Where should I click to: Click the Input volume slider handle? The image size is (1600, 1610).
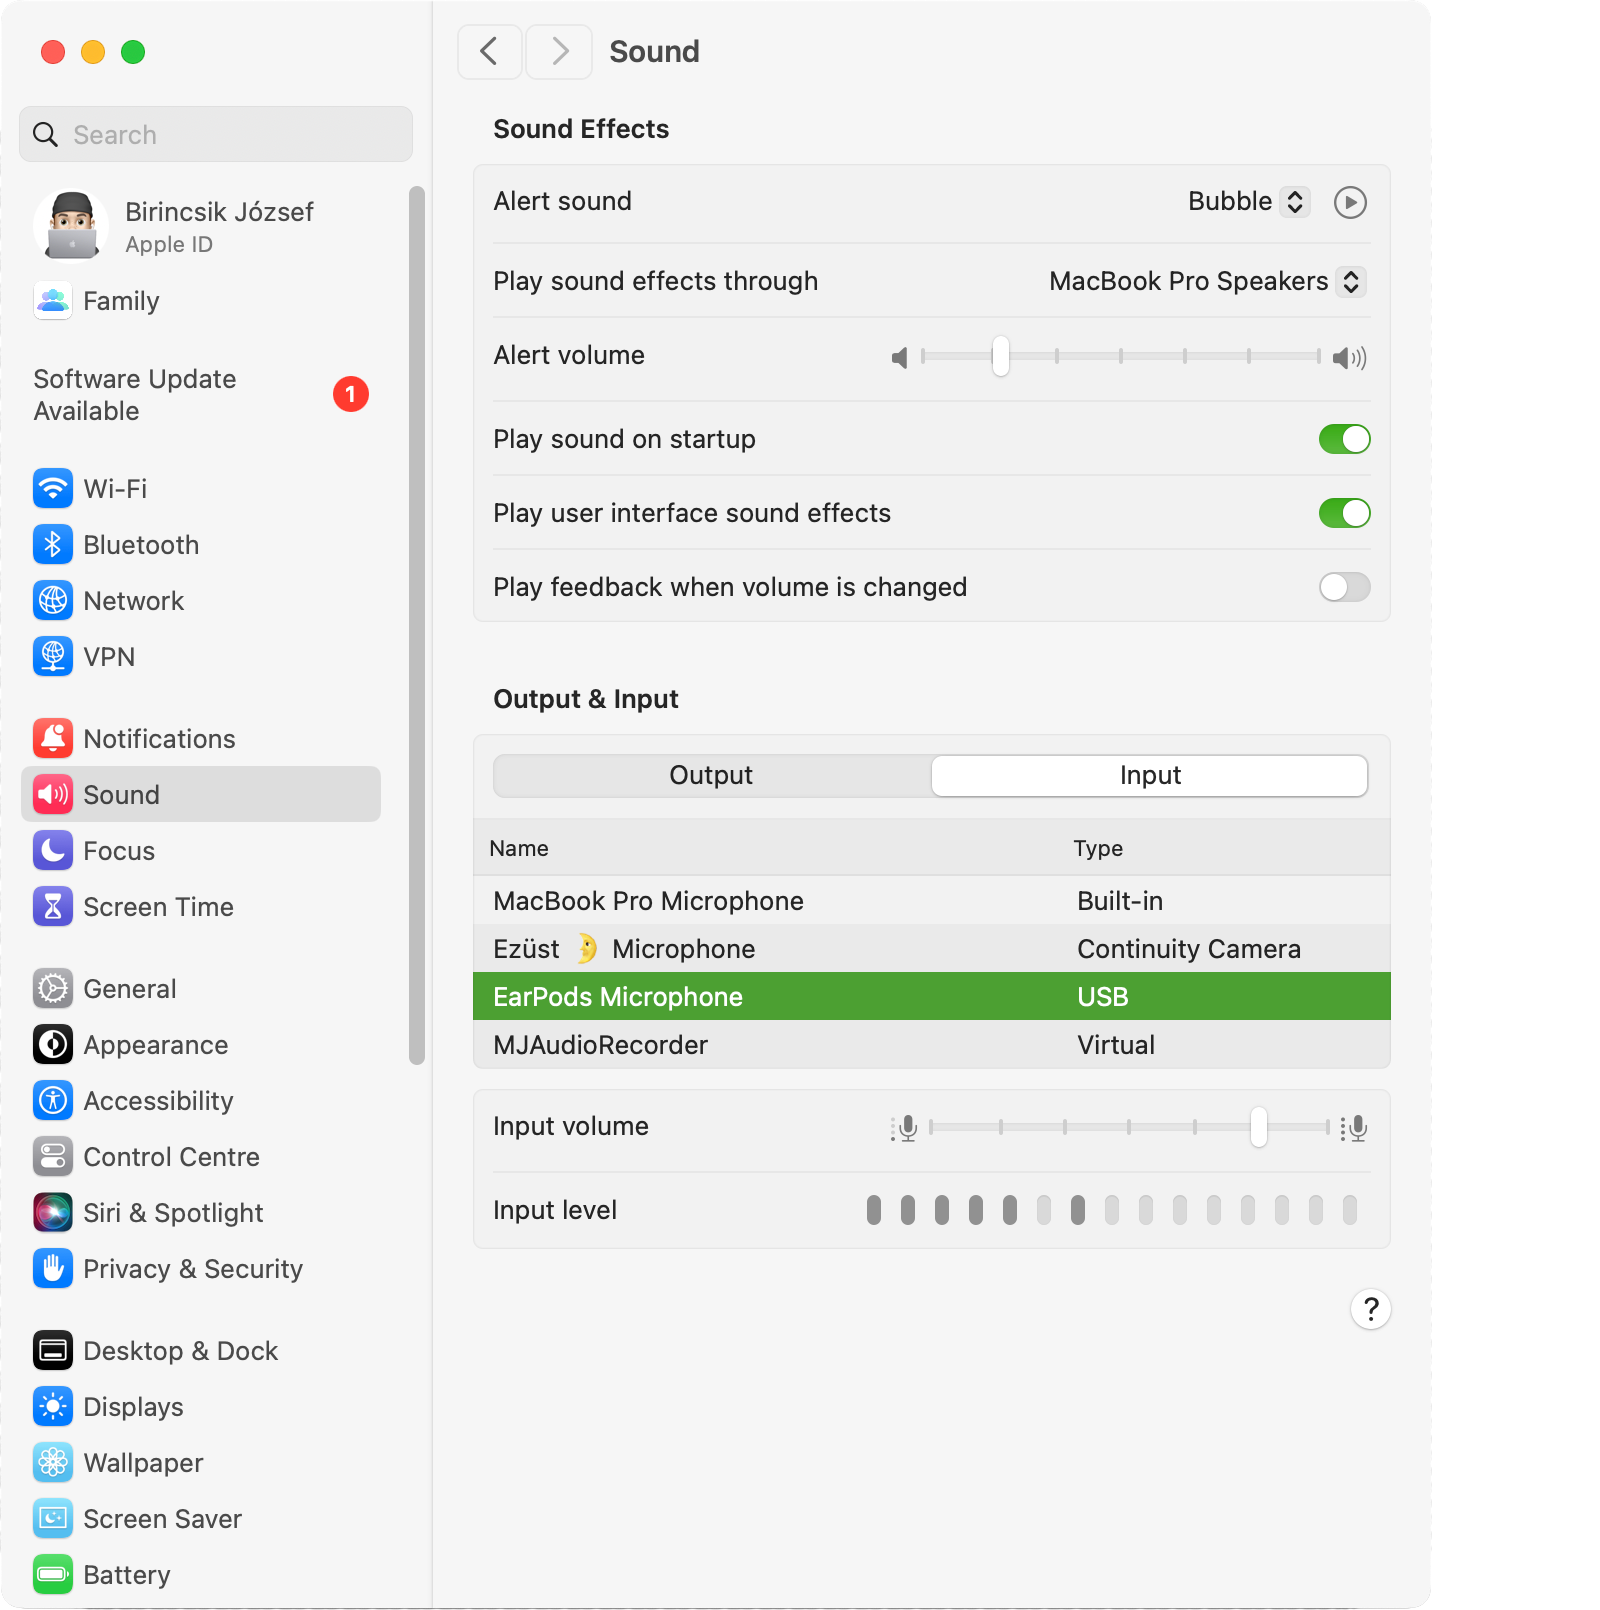point(1258,1127)
